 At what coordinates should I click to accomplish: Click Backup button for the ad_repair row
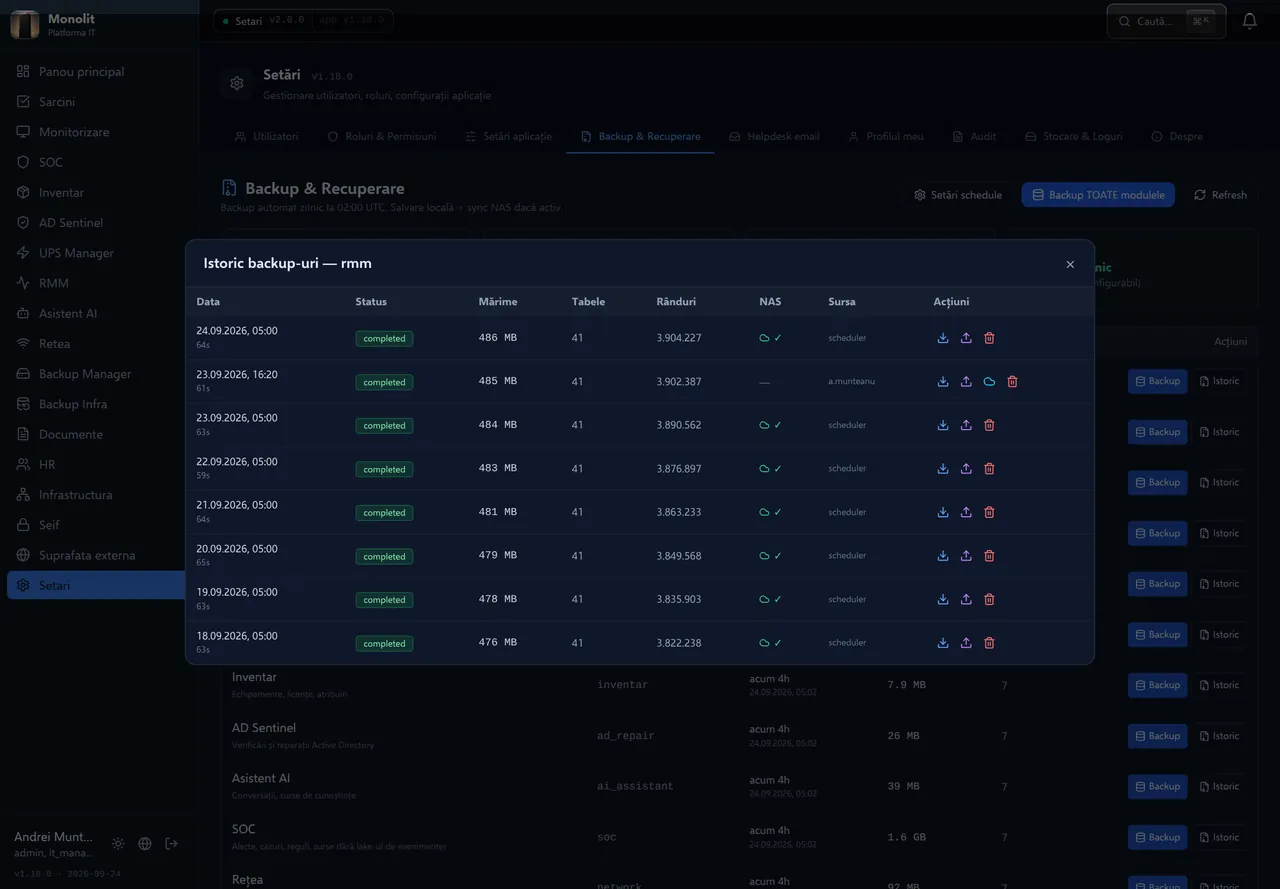click(1157, 736)
